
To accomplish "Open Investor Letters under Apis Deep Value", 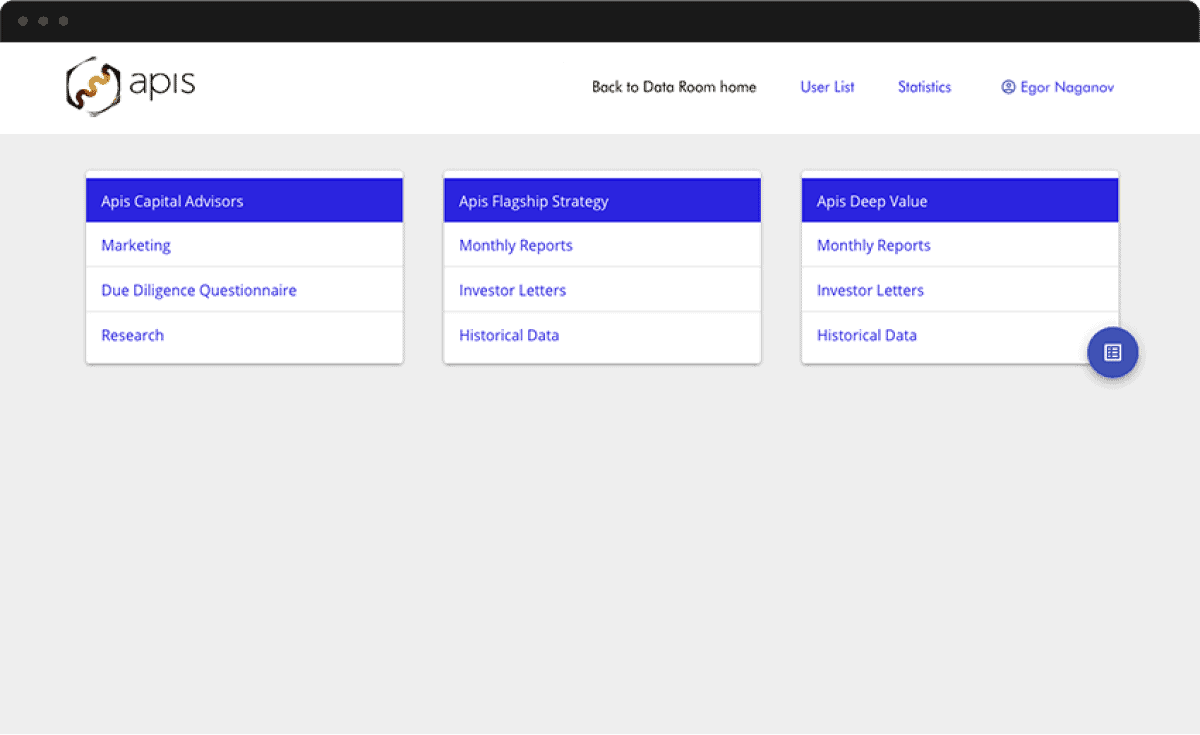I will [x=870, y=289].
